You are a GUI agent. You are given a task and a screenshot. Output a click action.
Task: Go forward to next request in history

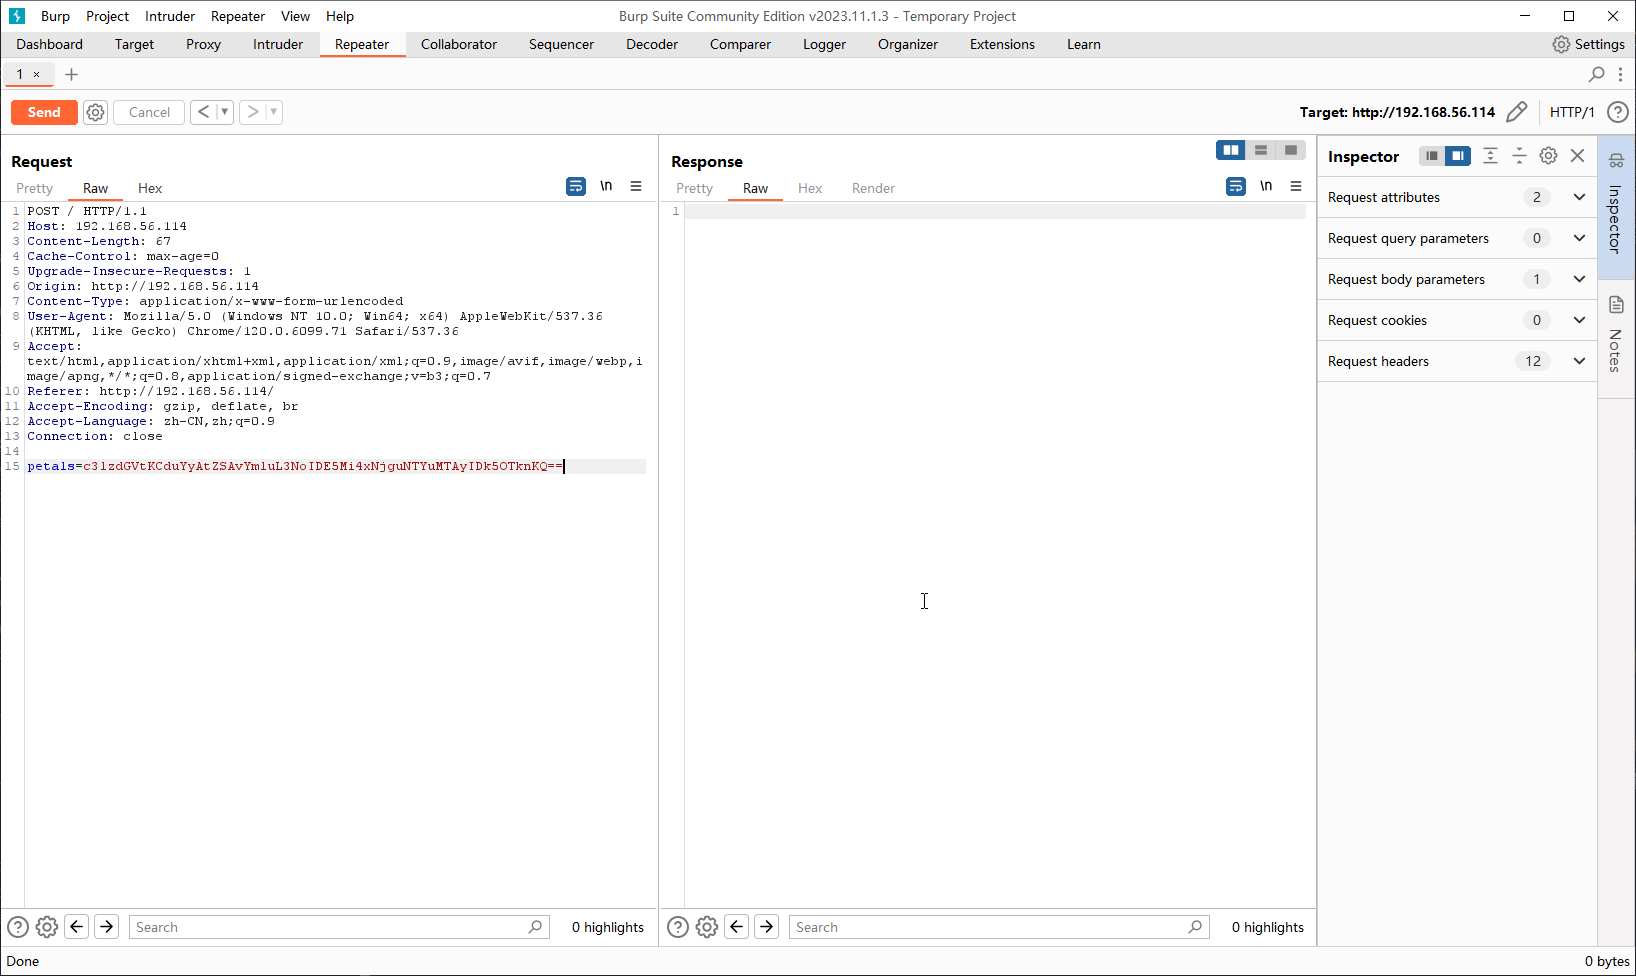click(x=252, y=112)
